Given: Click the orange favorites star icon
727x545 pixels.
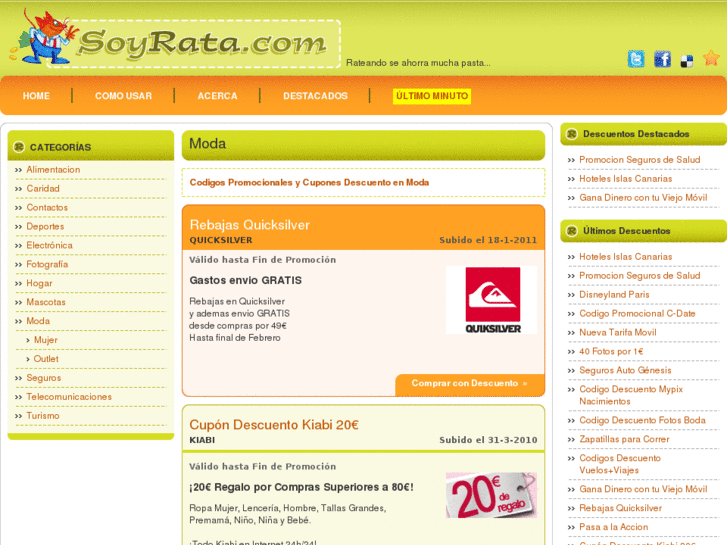Looking at the screenshot, I should [711, 58].
